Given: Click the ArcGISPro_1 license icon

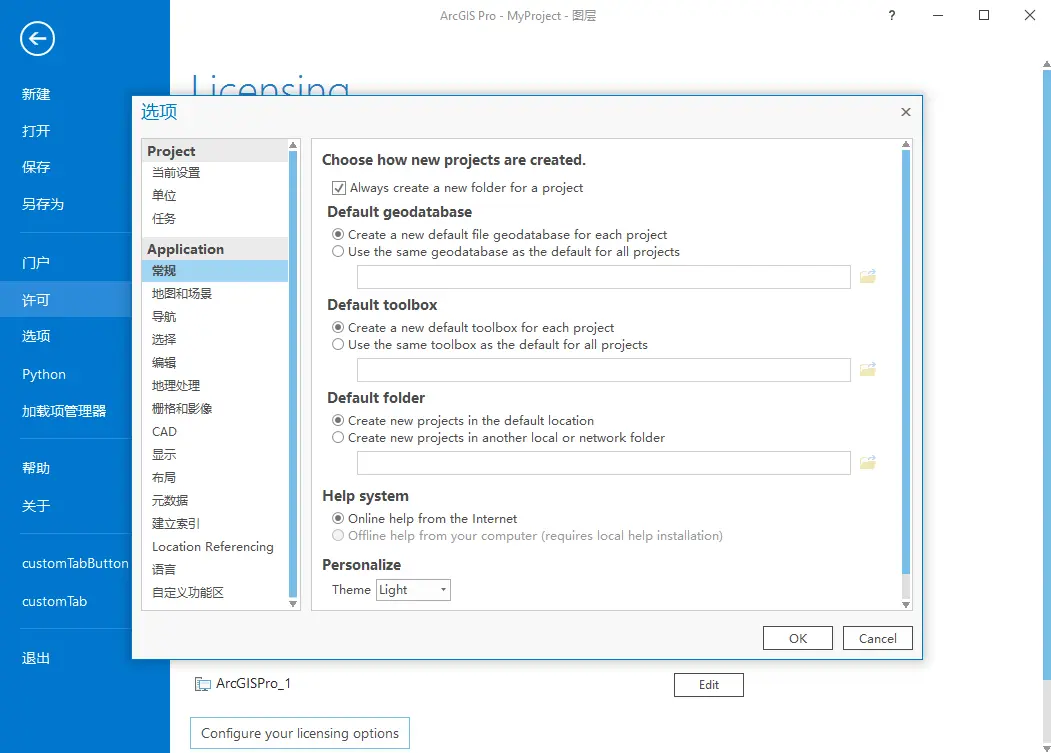Looking at the screenshot, I should pyautogui.click(x=202, y=684).
